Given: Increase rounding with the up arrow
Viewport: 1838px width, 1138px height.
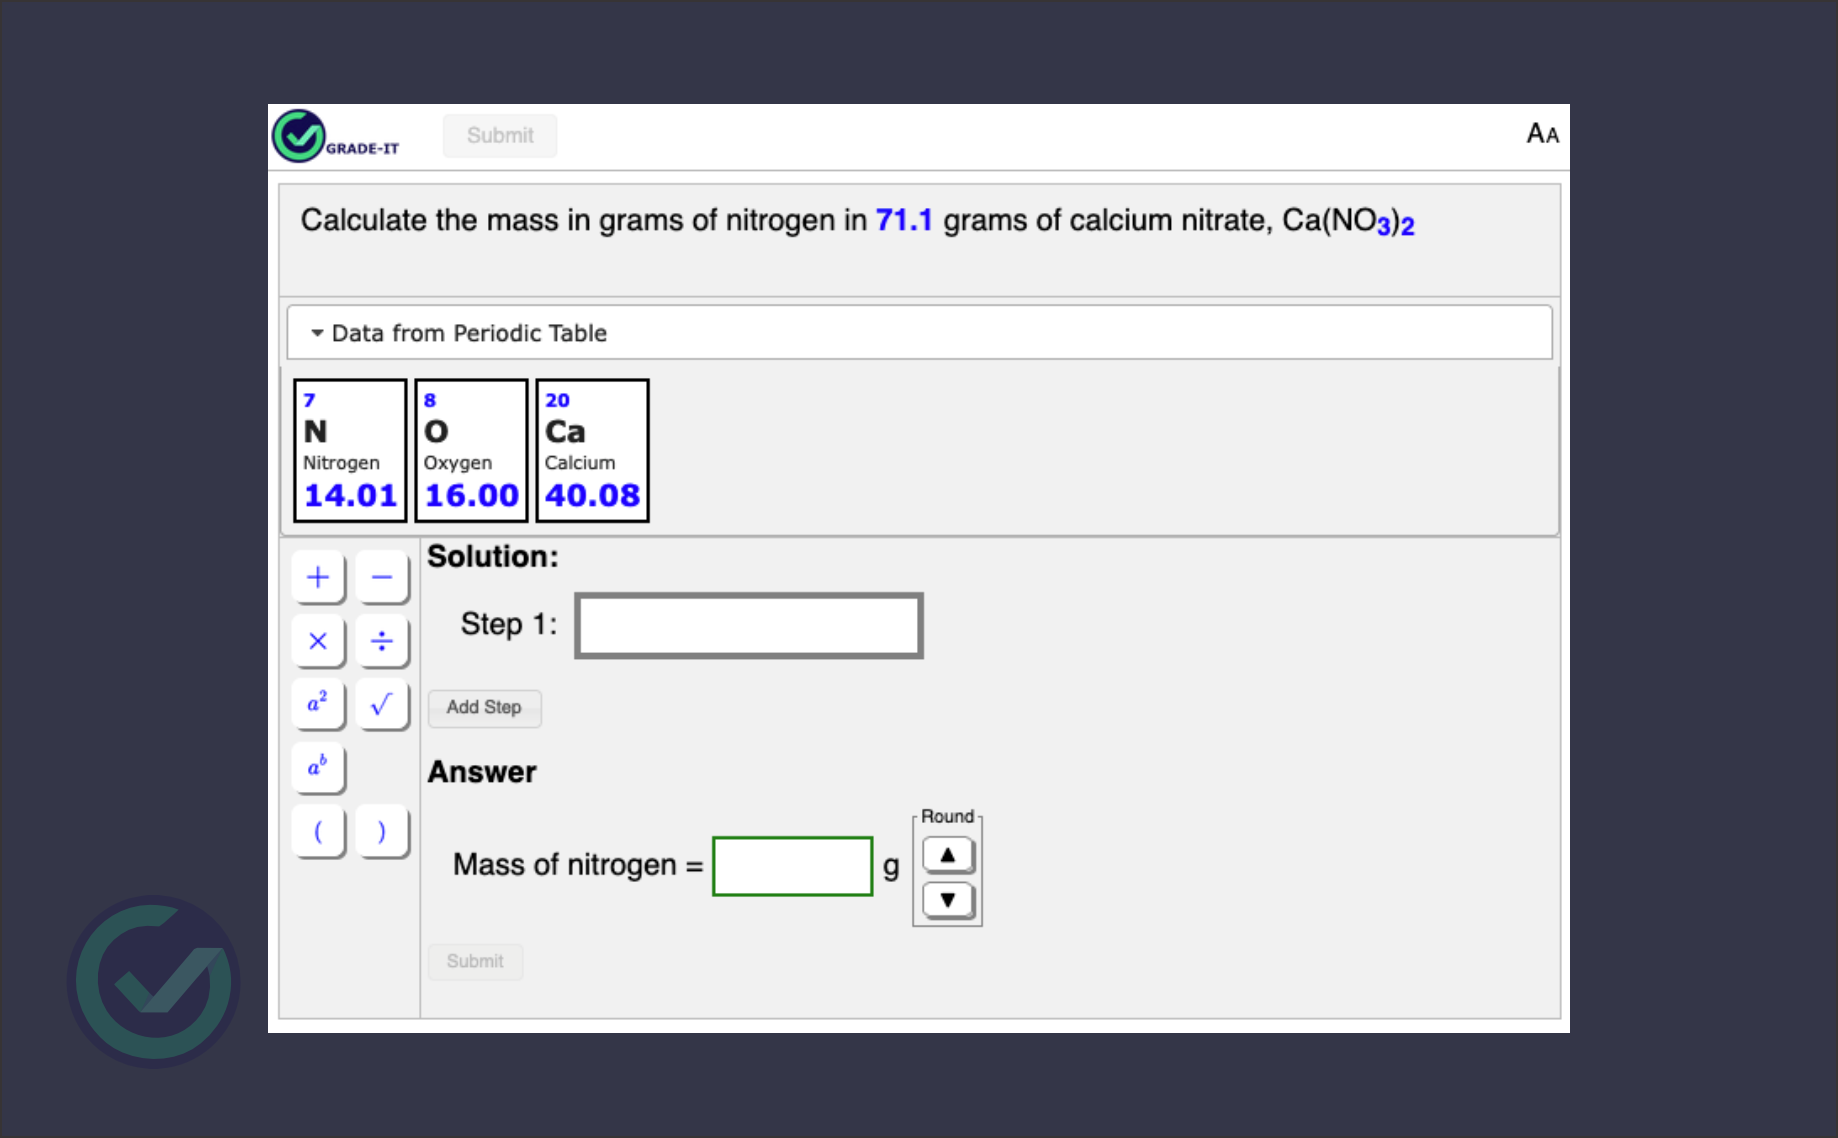Looking at the screenshot, I should [x=947, y=855].
